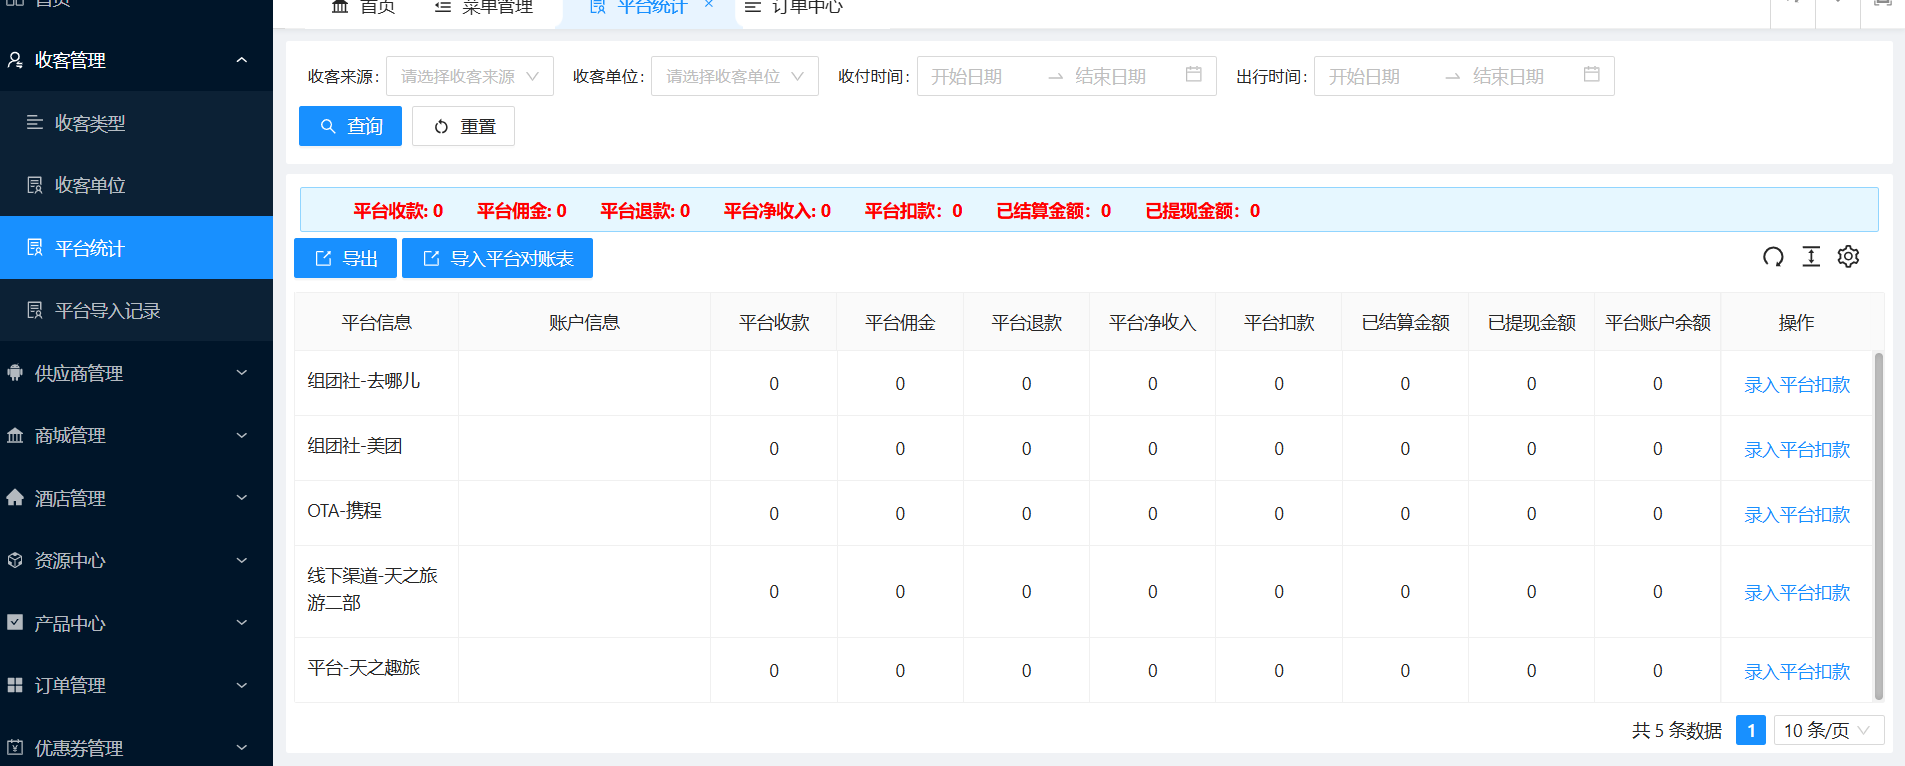Select 收客类型 in the sidebar

click(x=90, y=123)
